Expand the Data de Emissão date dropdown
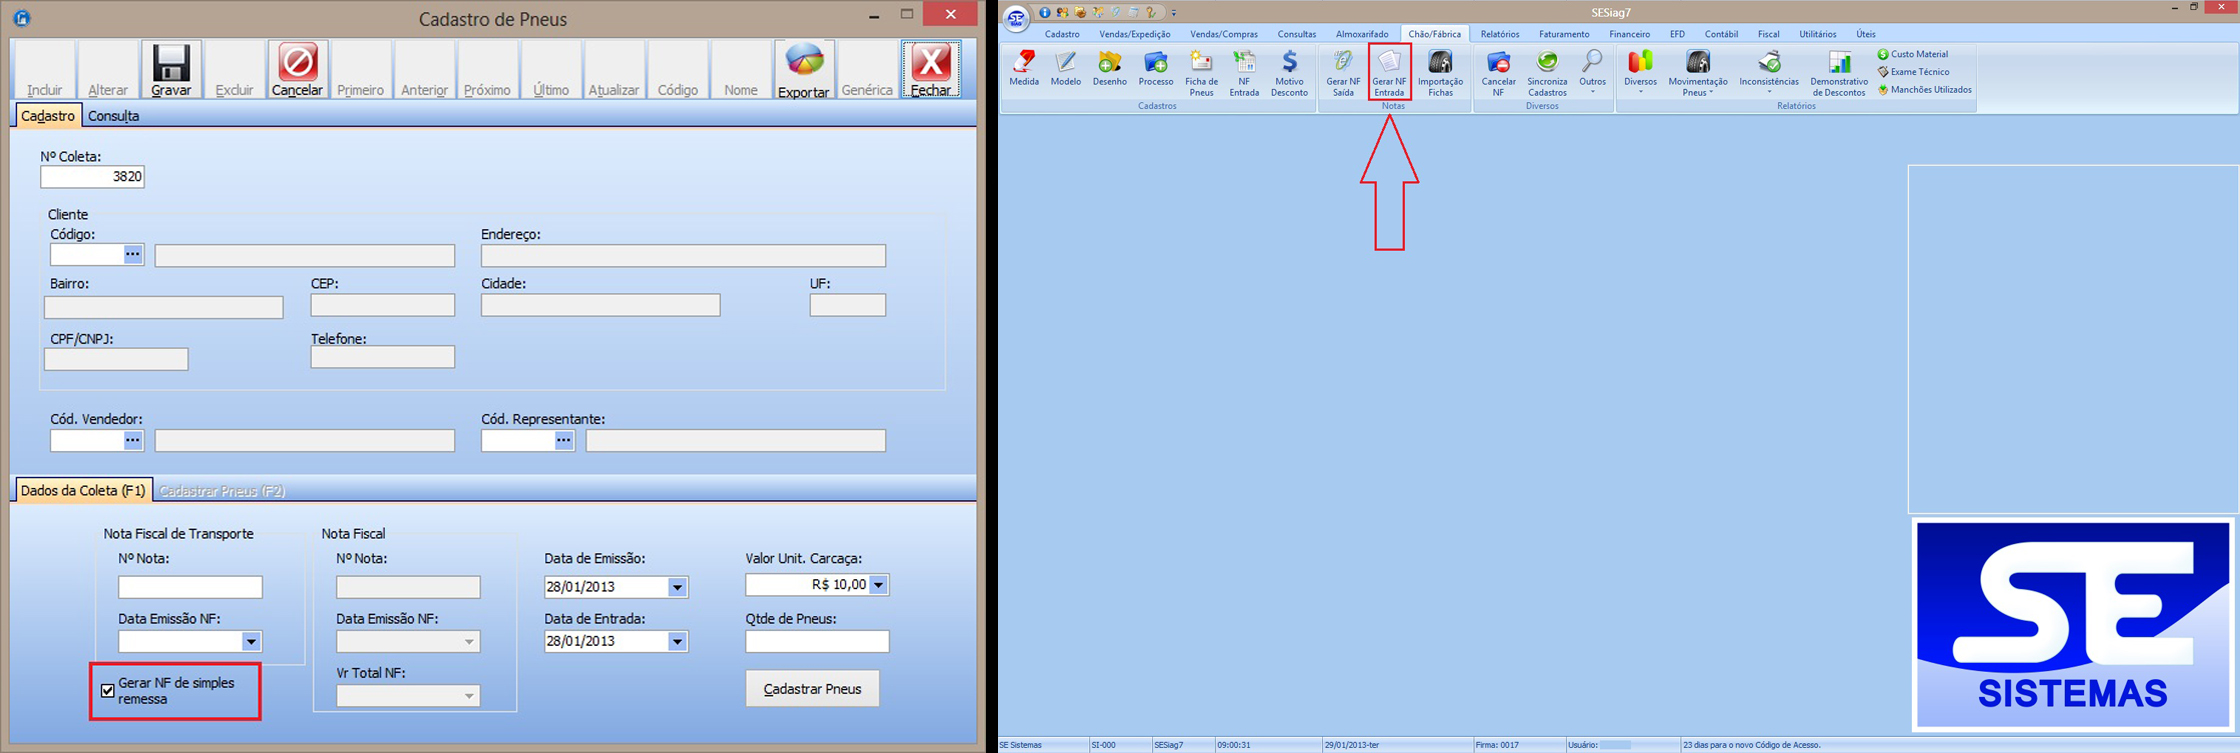The width and height of the screenshot is (2240, 753). point(677,587)
